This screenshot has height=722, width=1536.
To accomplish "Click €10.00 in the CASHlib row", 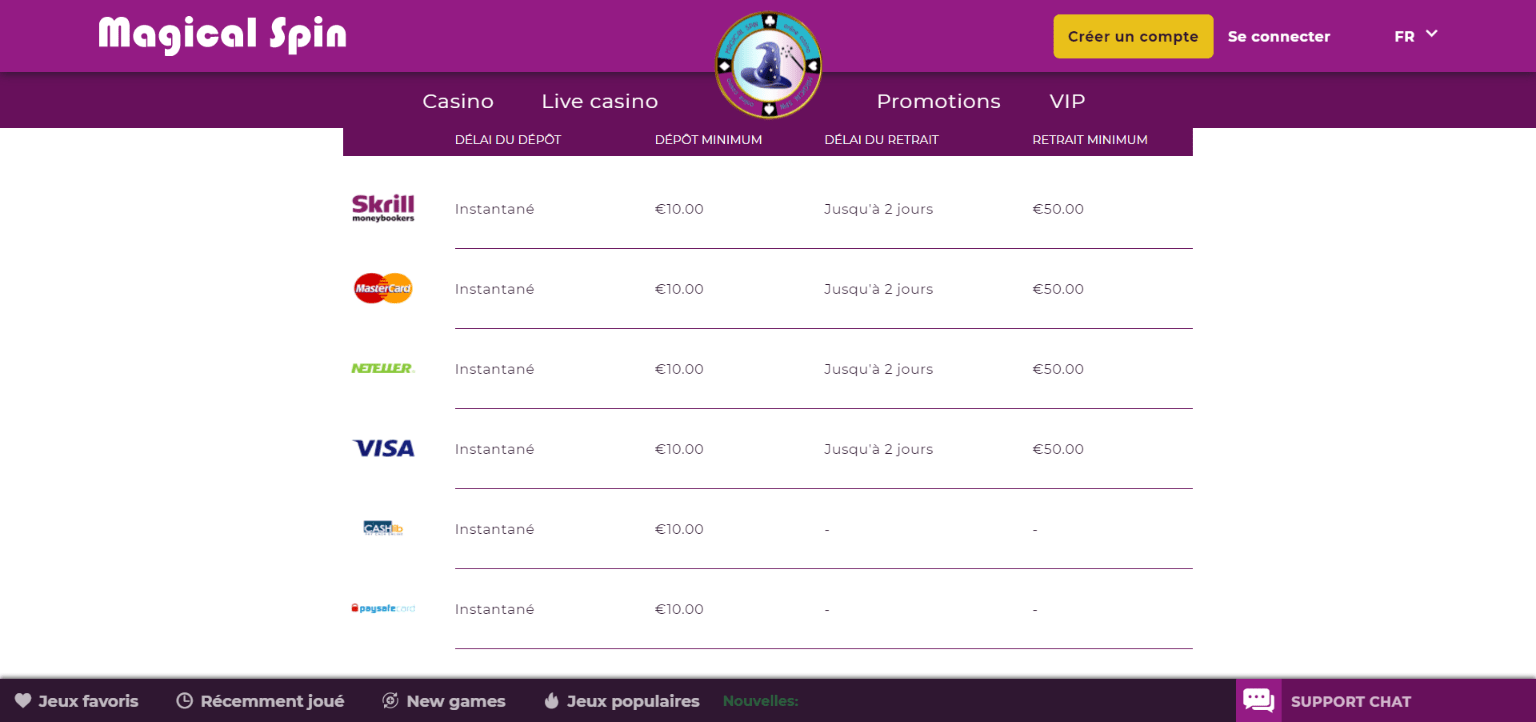I will 679,529.
